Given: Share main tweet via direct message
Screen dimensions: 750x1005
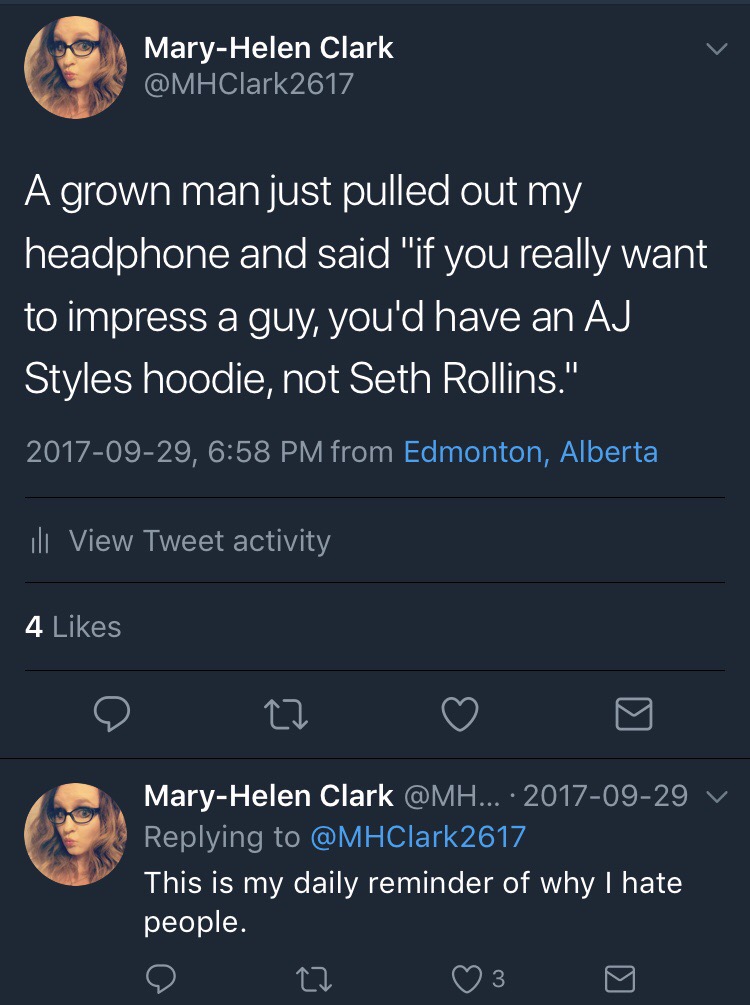Looking at the screenshot, I should tap(632, 713).
